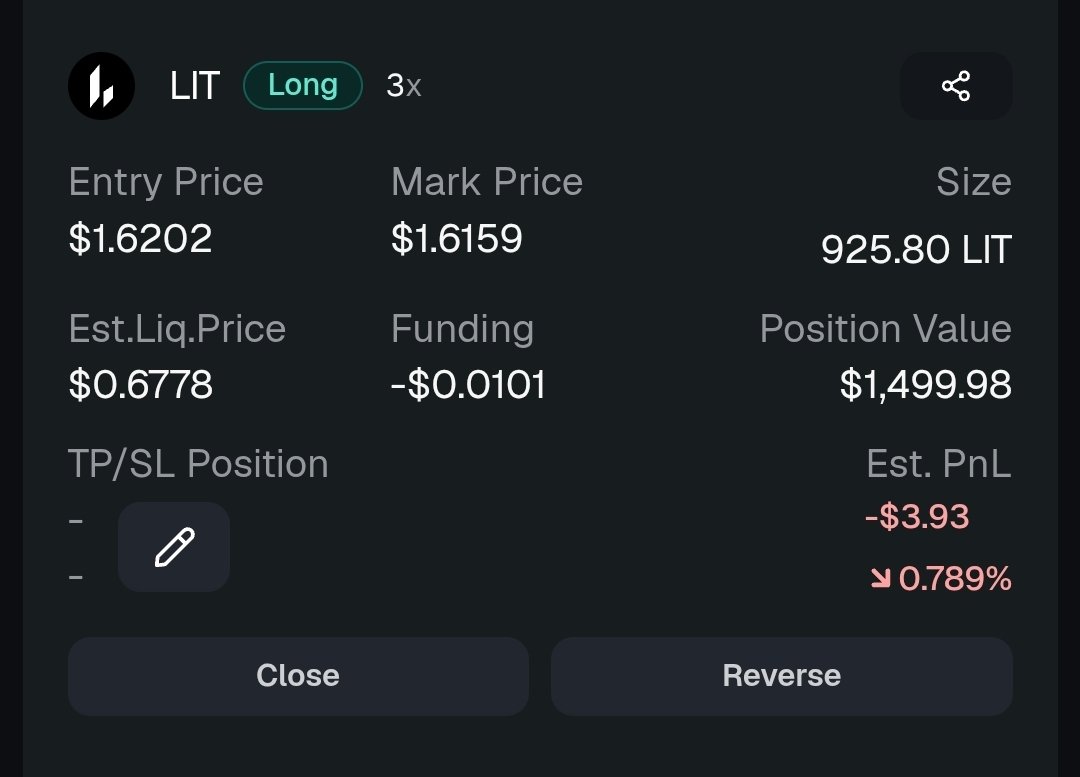Open TP/SL edit pencil icon
The image size is (1080, 777).
[174, 547]
